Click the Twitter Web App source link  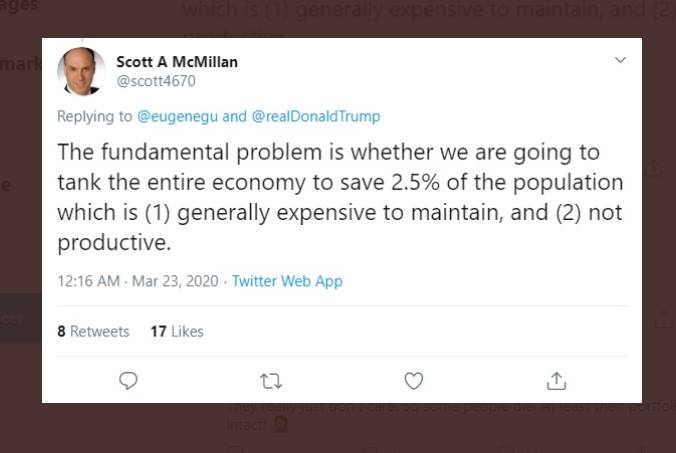(x=287, y=281)
